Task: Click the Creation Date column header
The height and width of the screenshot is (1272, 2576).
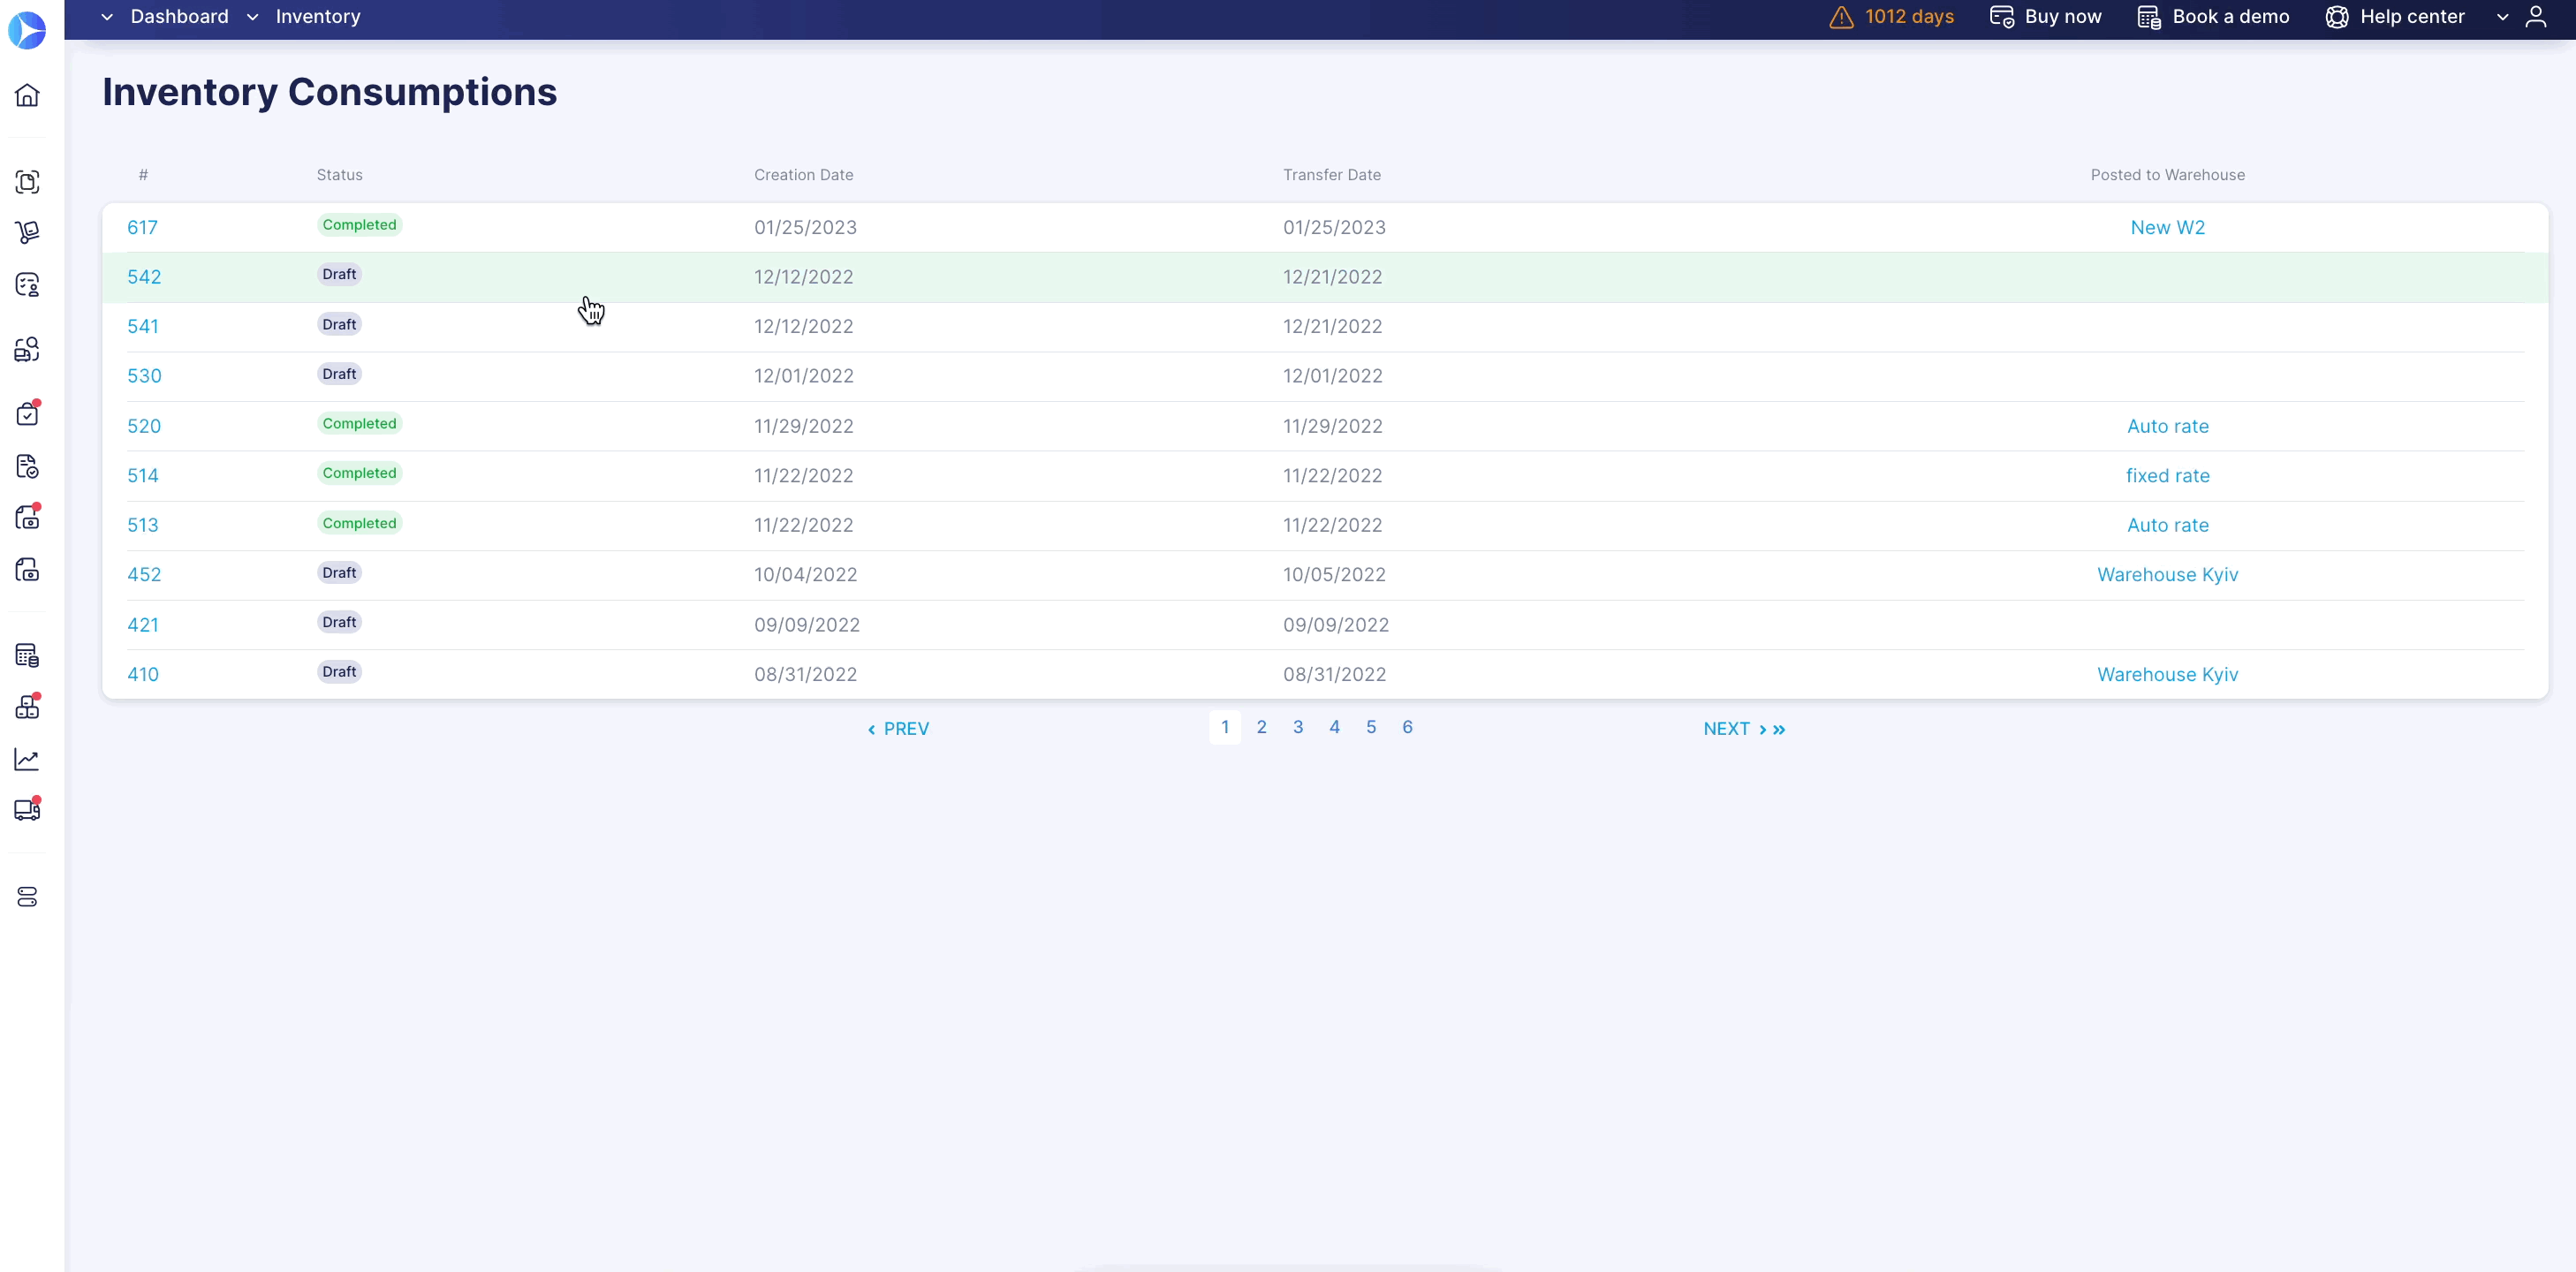Action: point(803,175)
